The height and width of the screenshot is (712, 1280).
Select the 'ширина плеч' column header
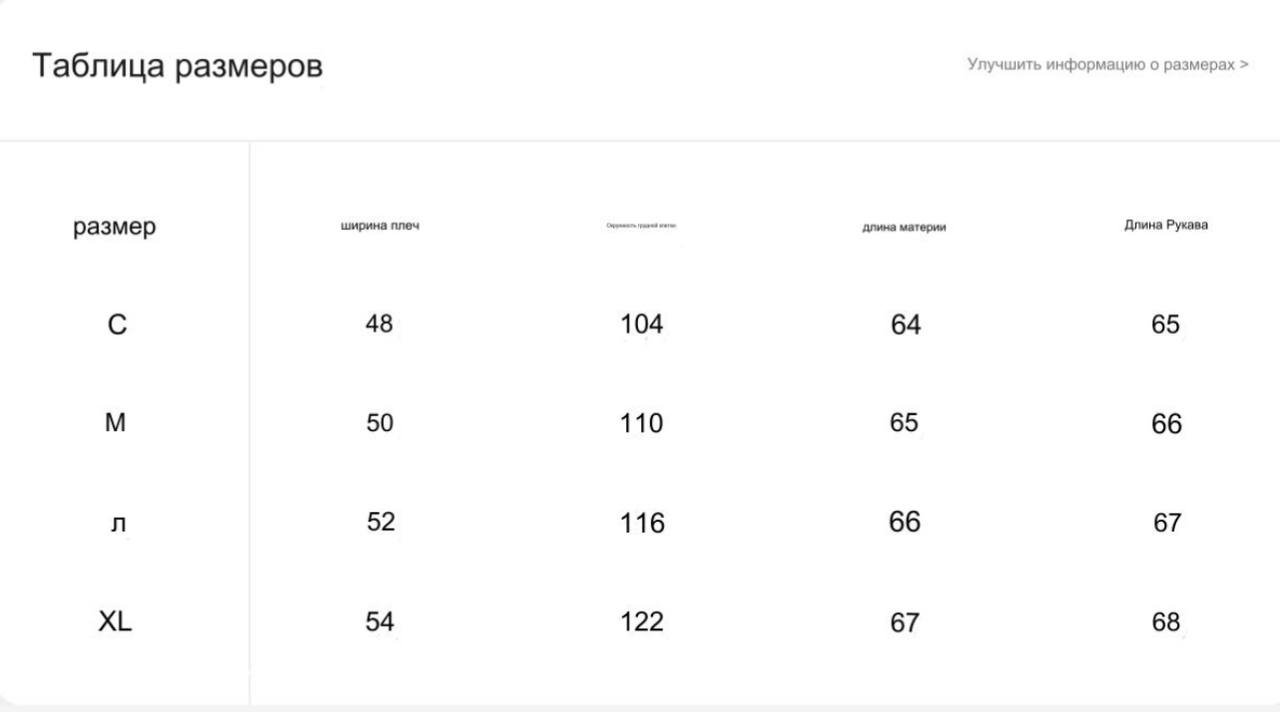pyautogui.click(x=380, y=225)
